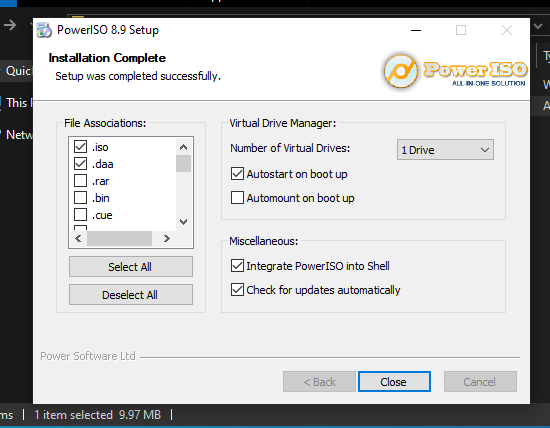Uncheck the .iso file association
This screenshot has width=550, height=428.
coord(80,147)
